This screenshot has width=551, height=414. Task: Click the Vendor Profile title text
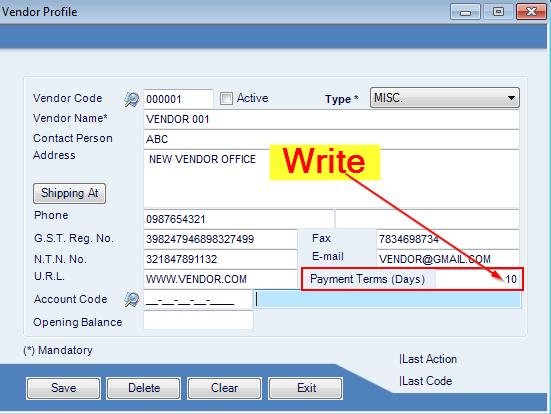click(x=39, y=12)
